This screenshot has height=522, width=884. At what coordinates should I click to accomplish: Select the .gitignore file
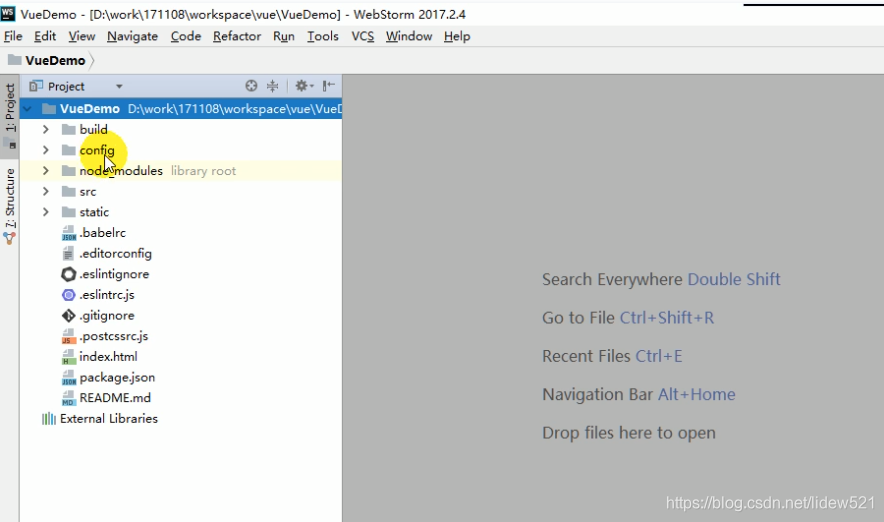[107, 316]
